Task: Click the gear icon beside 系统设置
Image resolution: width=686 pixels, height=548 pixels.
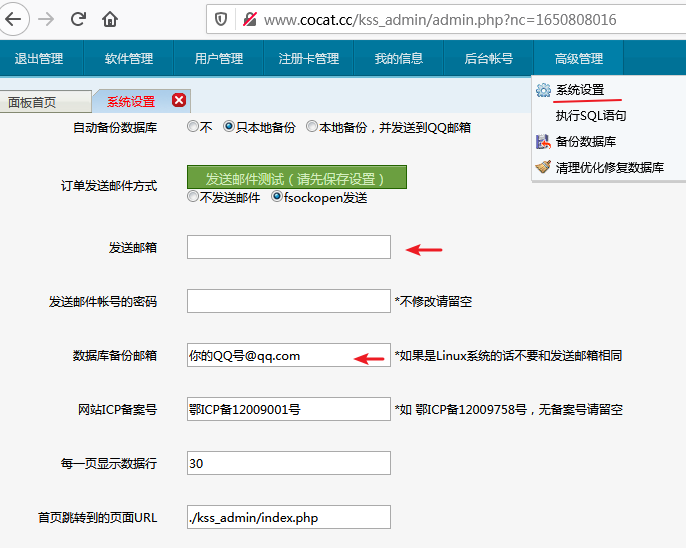Action: [x=543, y=90]
